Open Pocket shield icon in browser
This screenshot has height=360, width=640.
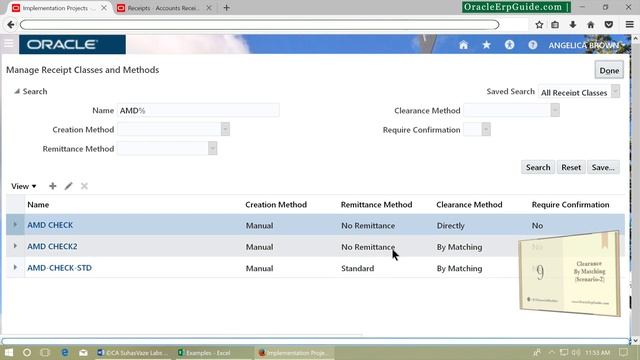pos(609,24)
